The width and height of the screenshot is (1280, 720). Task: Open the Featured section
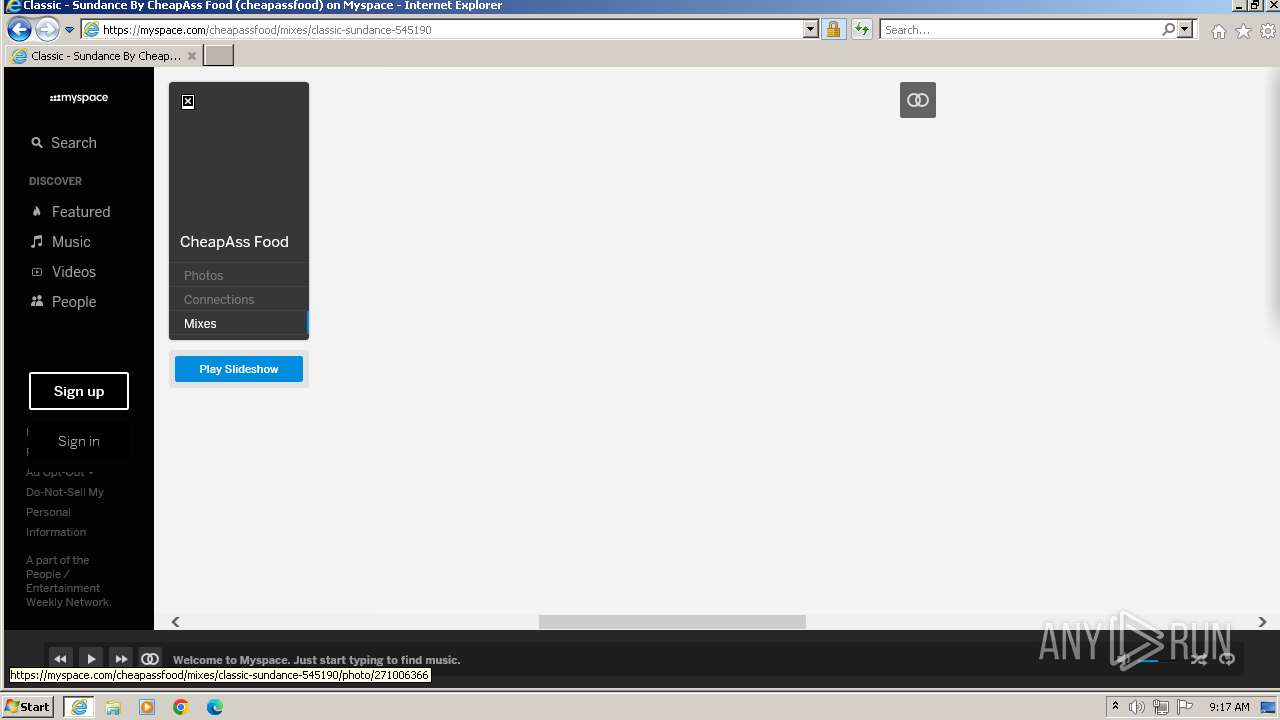point(70,212)
